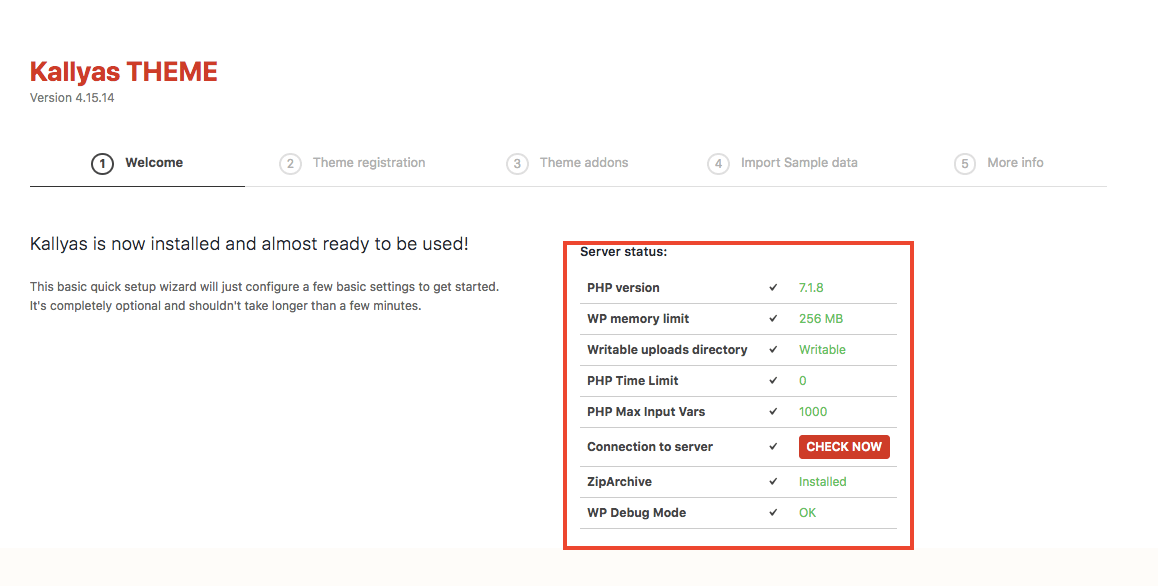
Task: Click the green Writable status text
Action: pyautogui.click(x=822, y=350)
